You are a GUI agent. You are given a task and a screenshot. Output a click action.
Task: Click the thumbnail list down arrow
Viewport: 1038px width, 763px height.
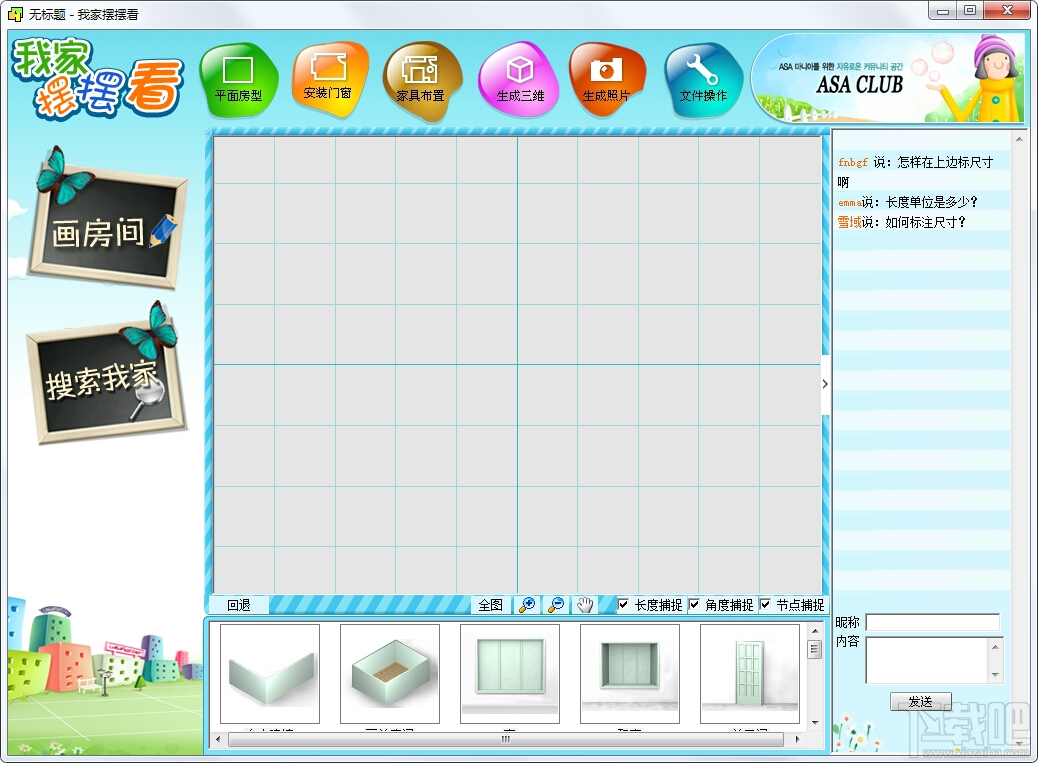click(x=815, y=723)
